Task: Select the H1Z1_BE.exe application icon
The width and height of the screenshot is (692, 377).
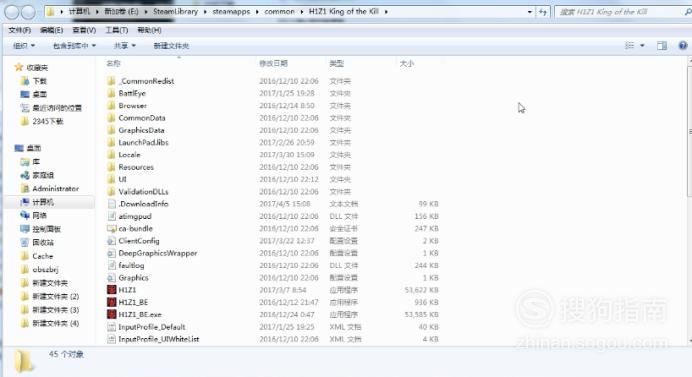Action: point(112,314)
